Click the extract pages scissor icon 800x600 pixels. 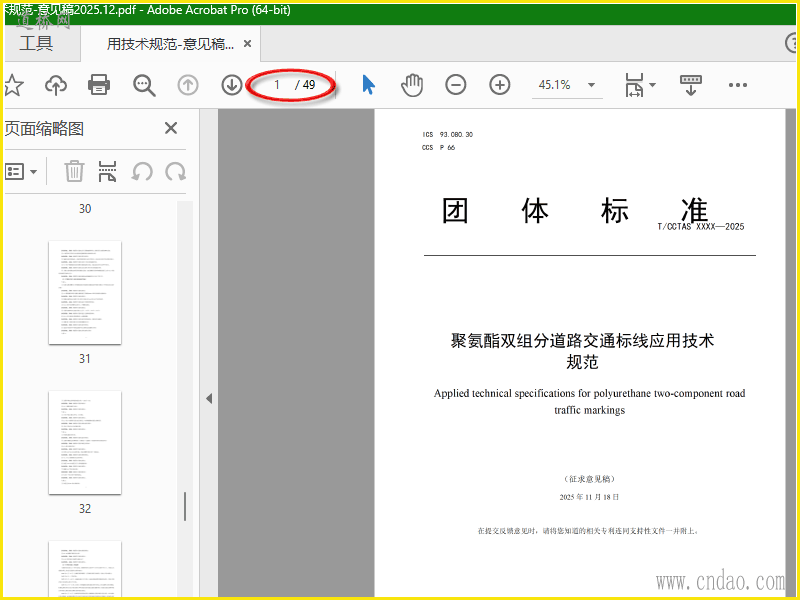107,171
